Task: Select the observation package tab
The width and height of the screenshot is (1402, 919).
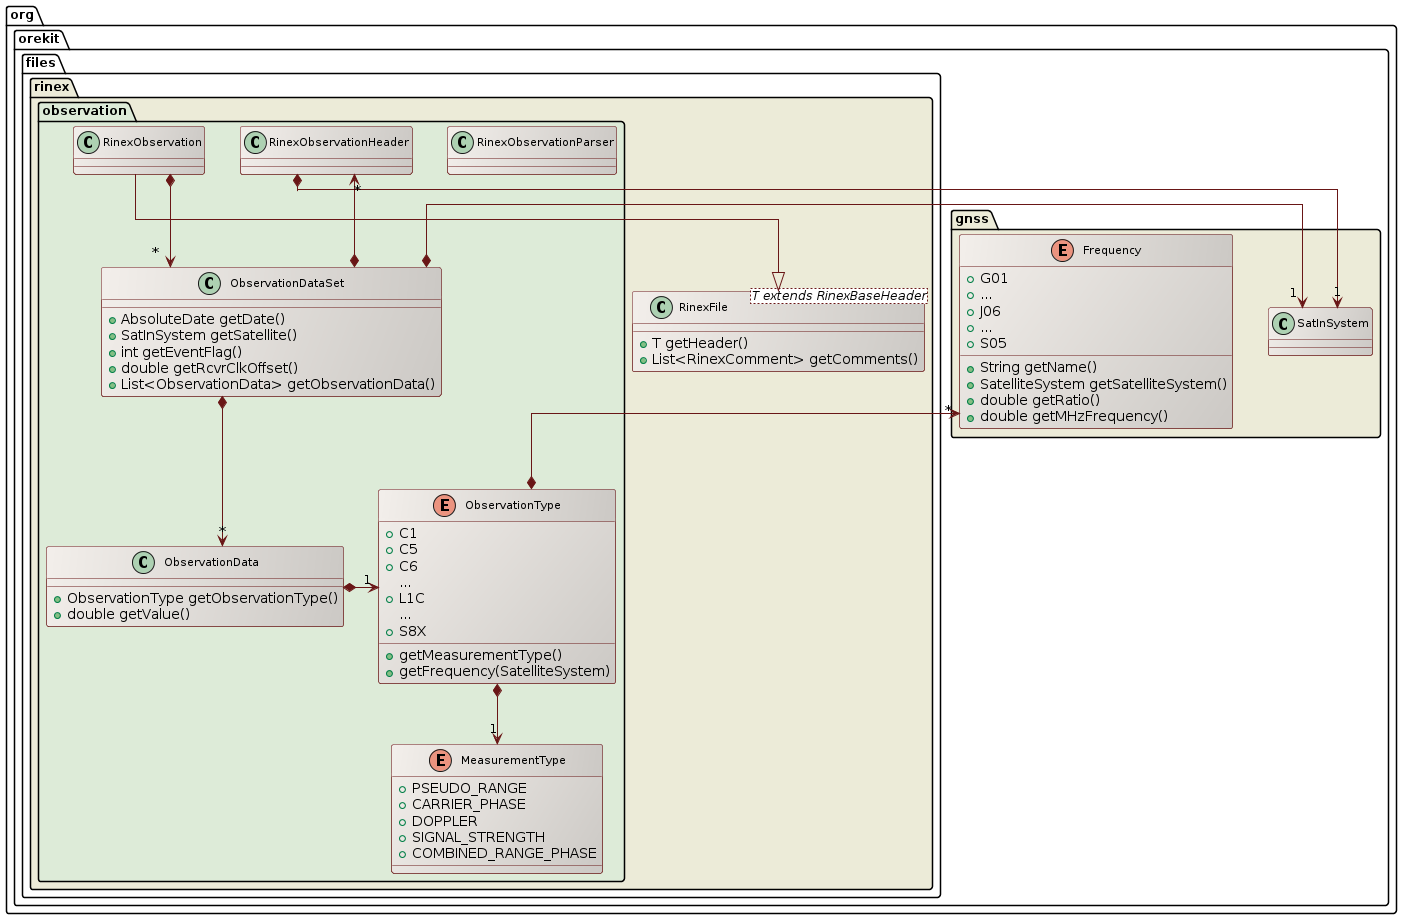Action: 85,111
